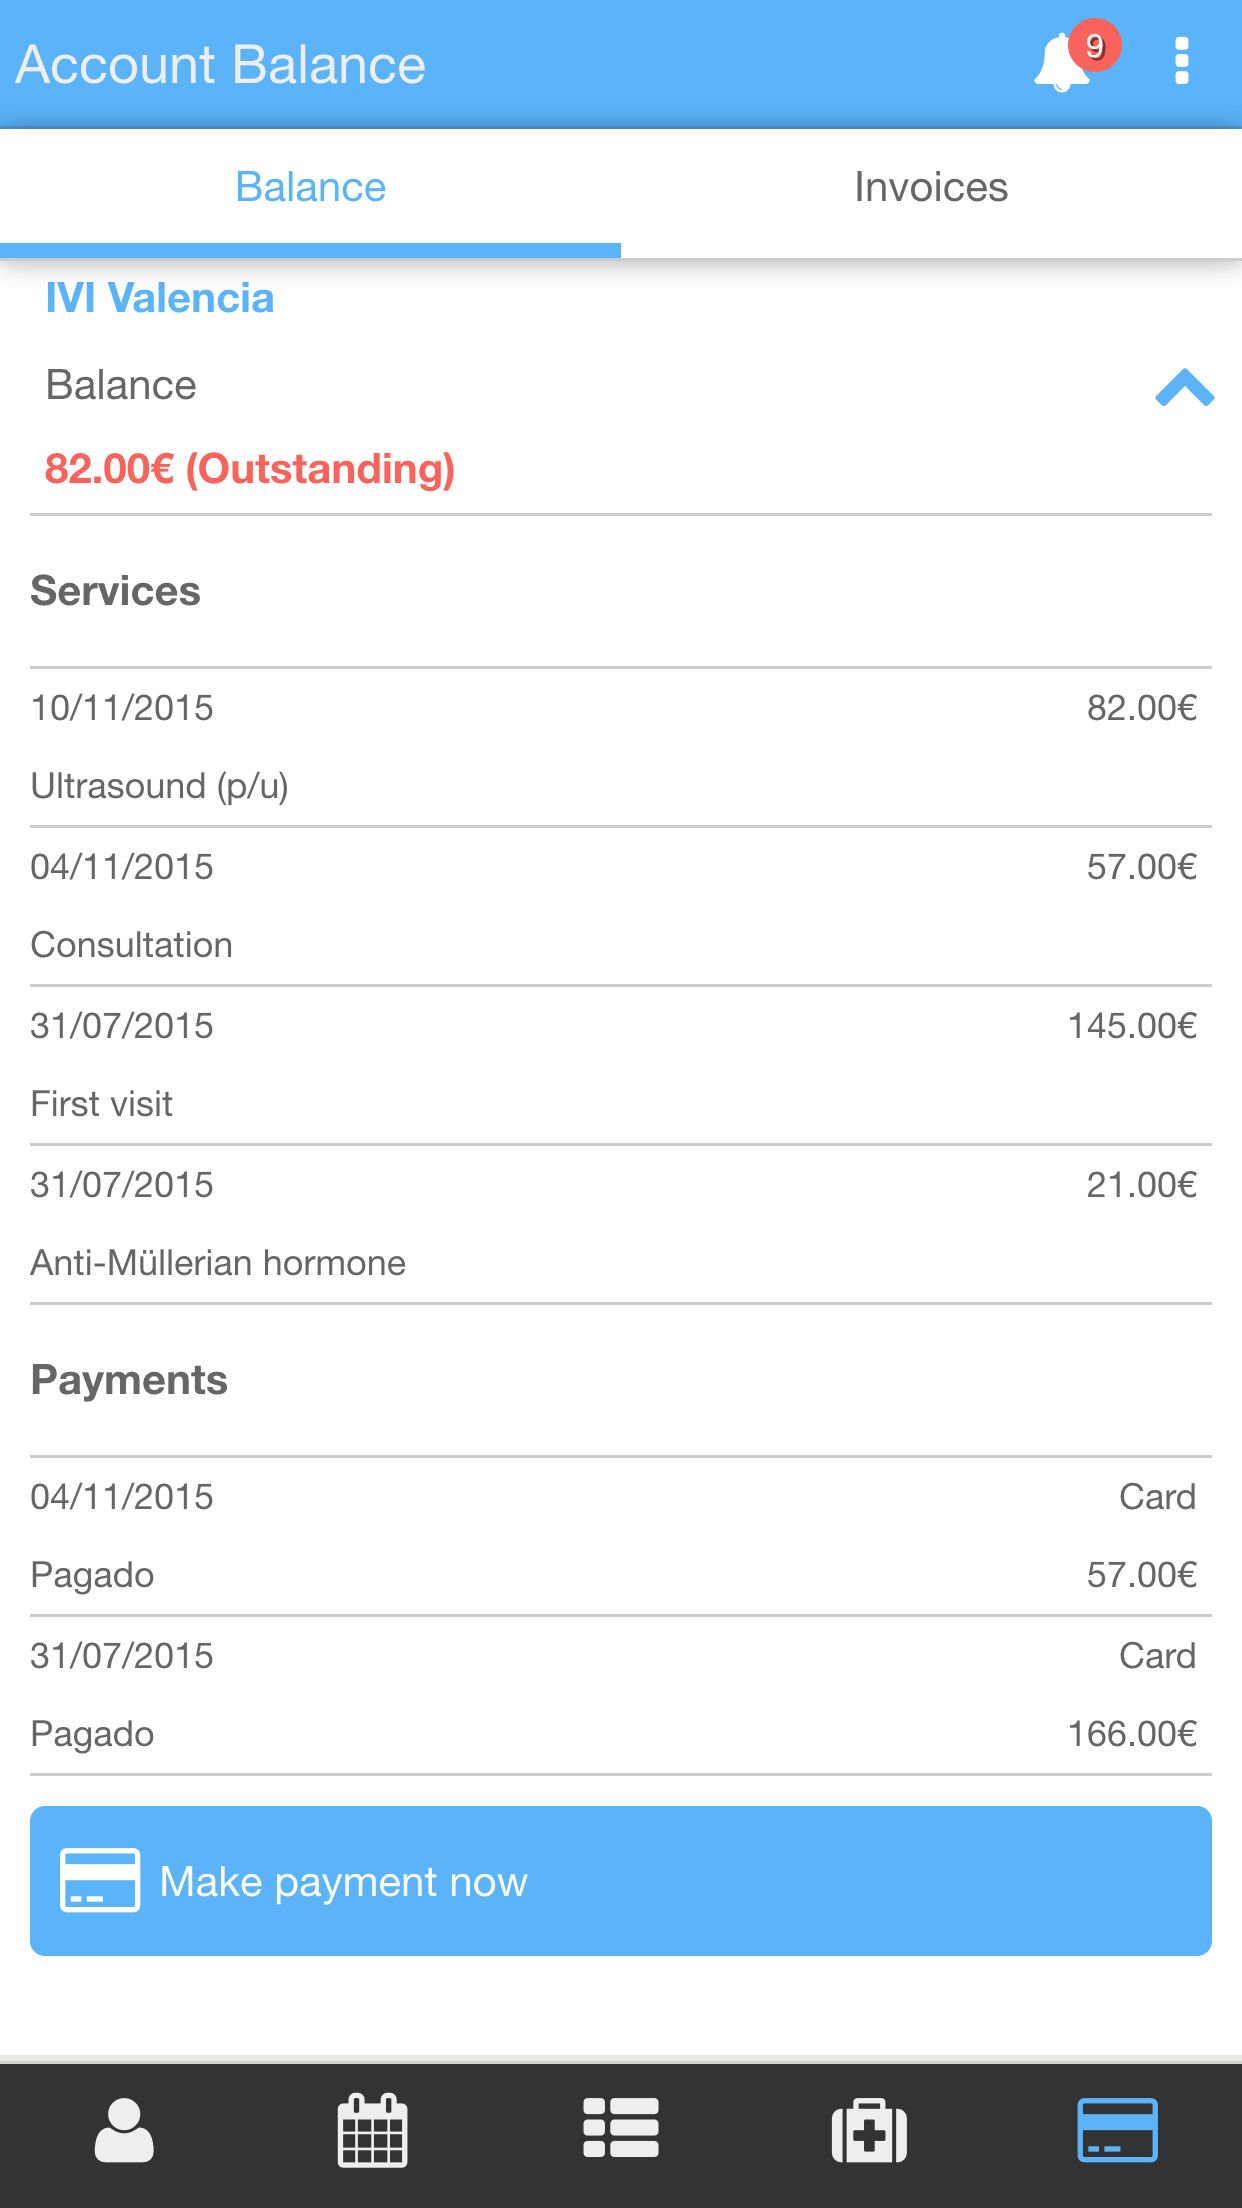
Task: Select the Consultation service row
Action: (x=621, y=906)
